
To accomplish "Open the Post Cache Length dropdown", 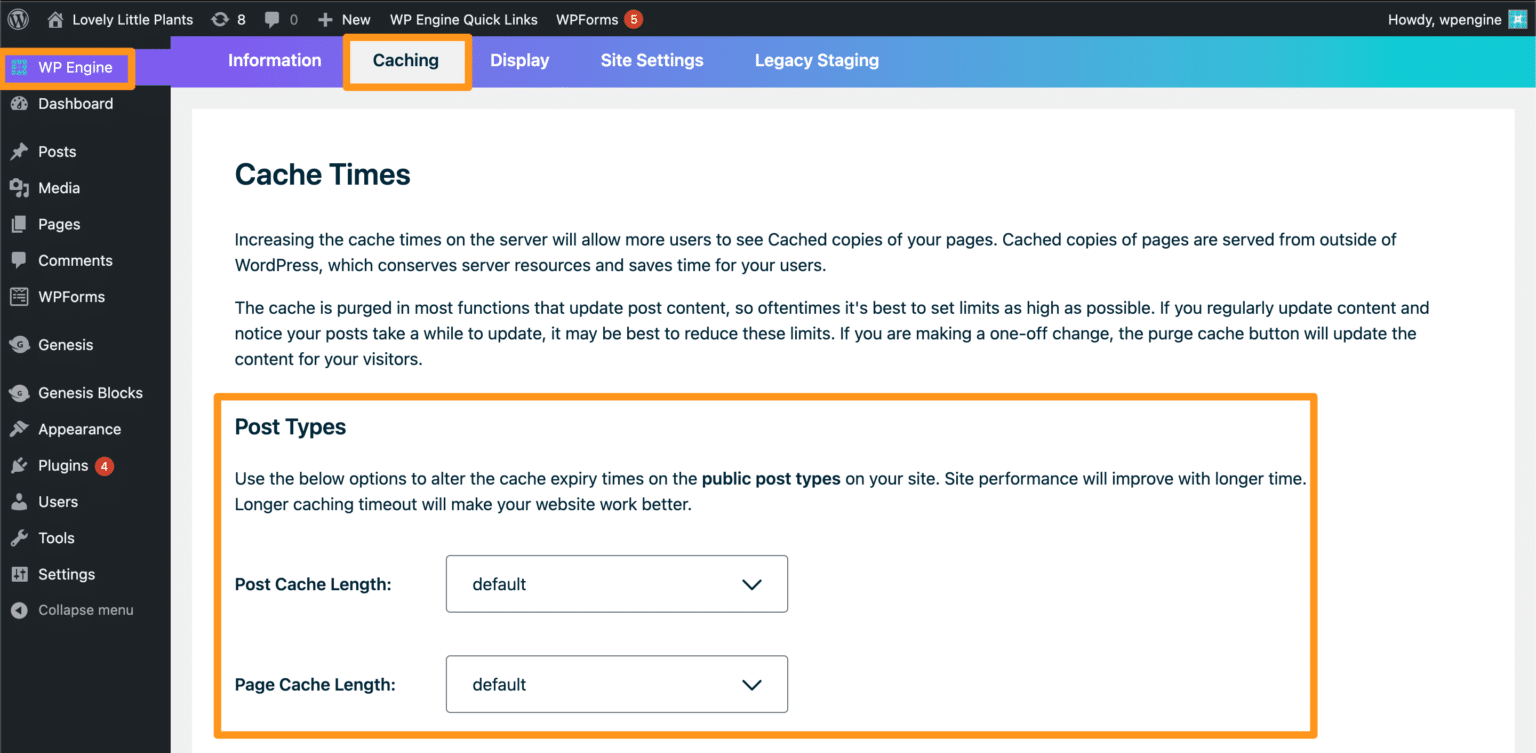I will (x=616, y=584).
